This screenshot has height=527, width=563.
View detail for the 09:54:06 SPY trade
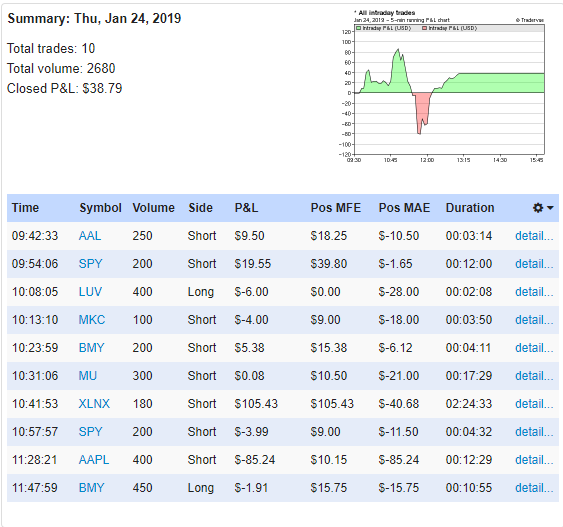534,264
